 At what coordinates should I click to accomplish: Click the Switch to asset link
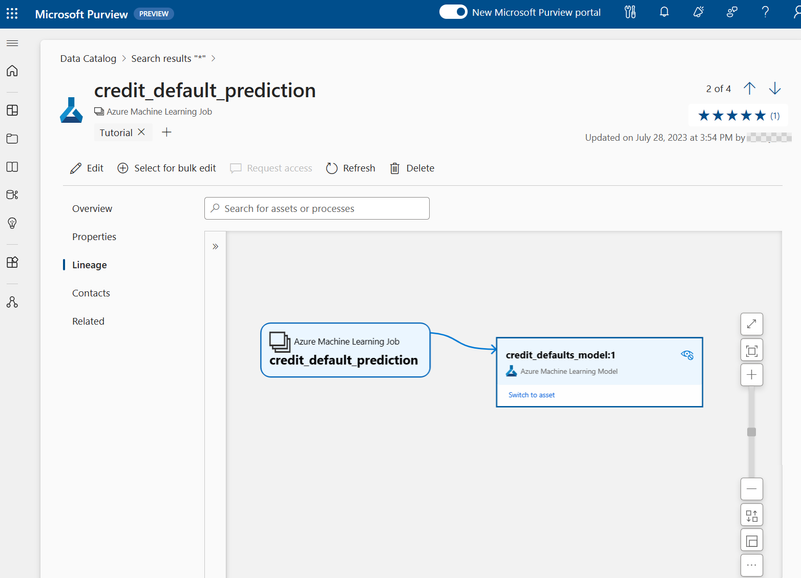[x=531, y=395]
